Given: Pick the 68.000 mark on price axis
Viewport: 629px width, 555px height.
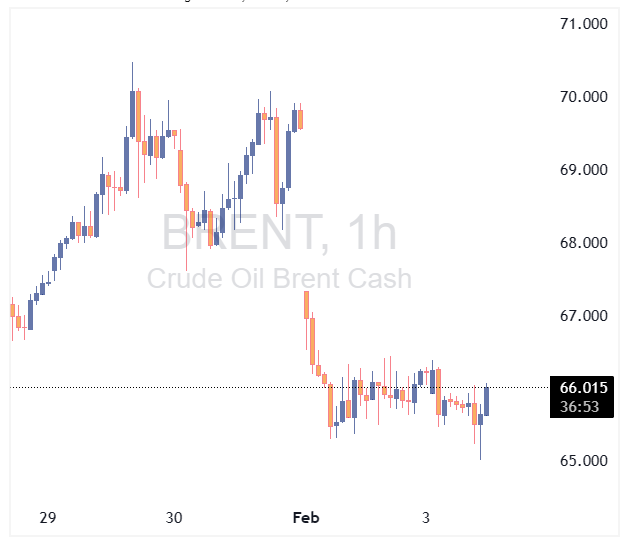Looking at the screenshot, I should [x=583, y=243].
